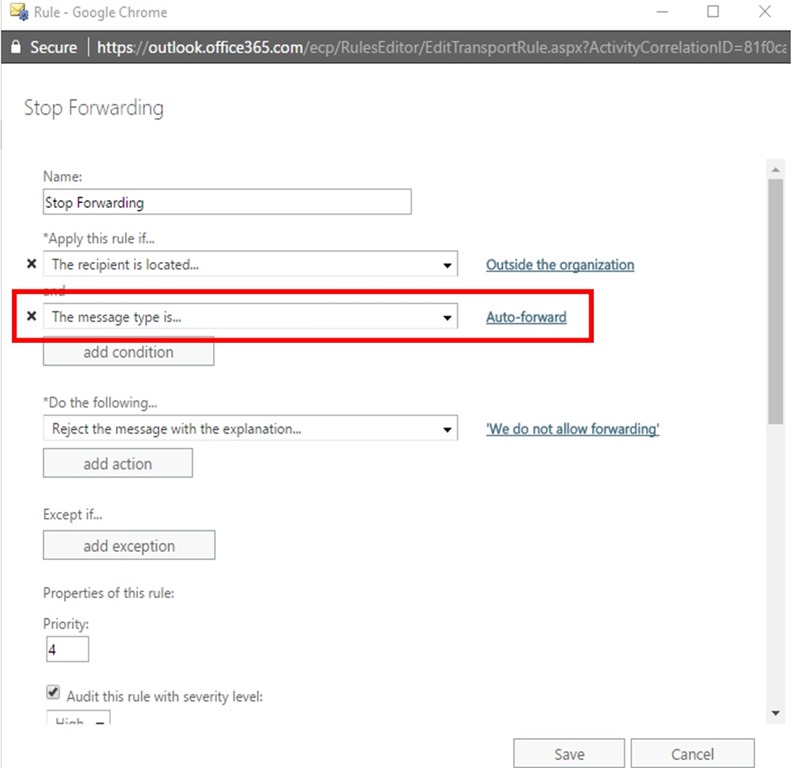Open the severity level High dropdown
The width and height of the screenshot is (793, 768).
point(78,717)
